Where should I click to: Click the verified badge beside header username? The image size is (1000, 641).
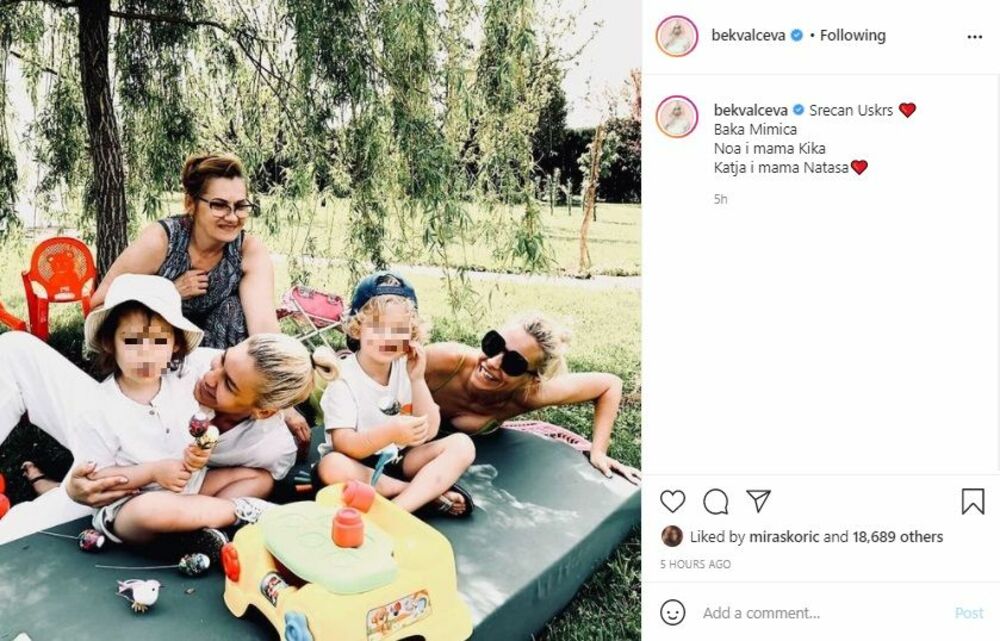(x=797, y=36)
